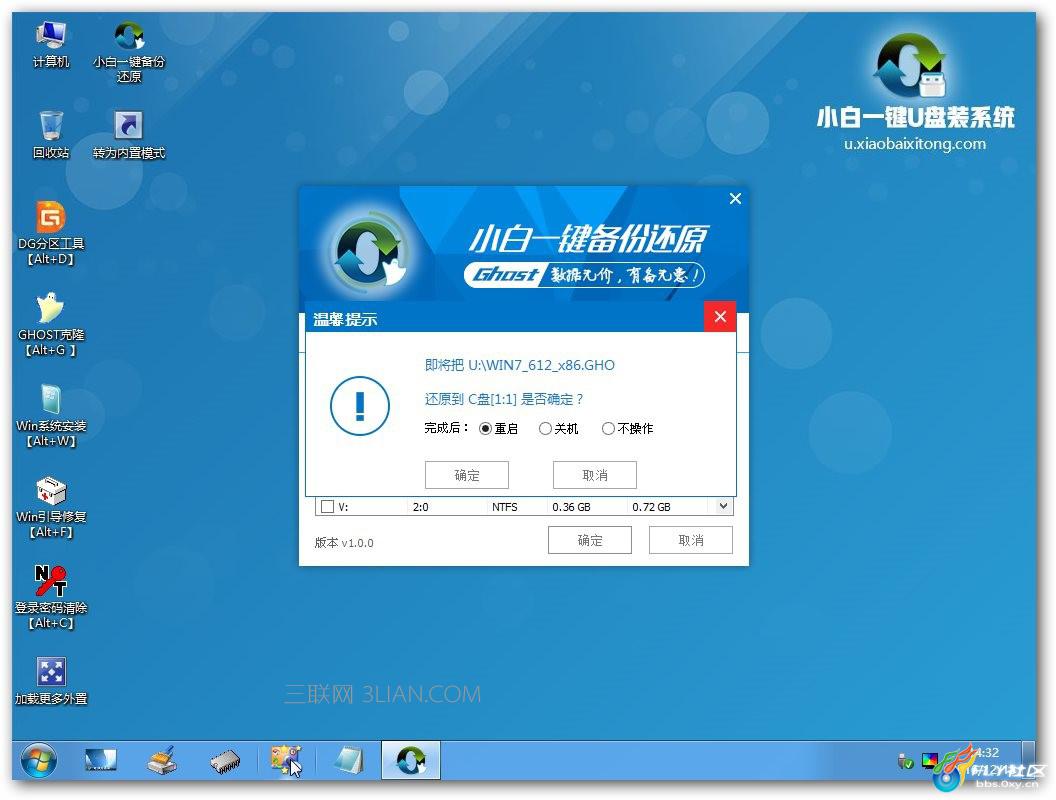1056x800 pixels.
Task: Click the 0.72 GB cell
Action: [651, 507]
